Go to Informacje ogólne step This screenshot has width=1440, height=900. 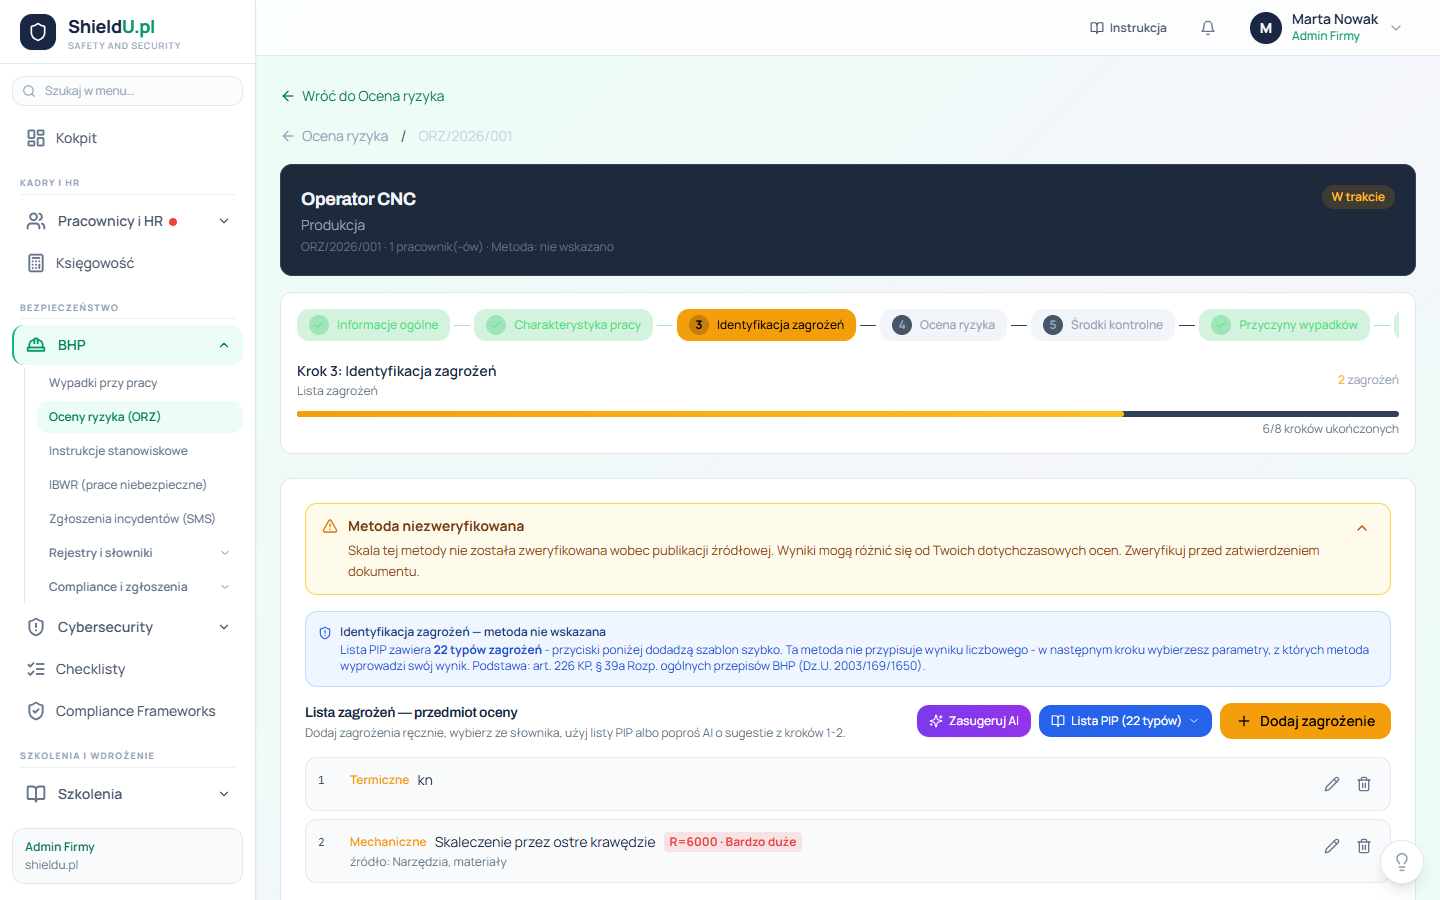click(x=374, y=325)
